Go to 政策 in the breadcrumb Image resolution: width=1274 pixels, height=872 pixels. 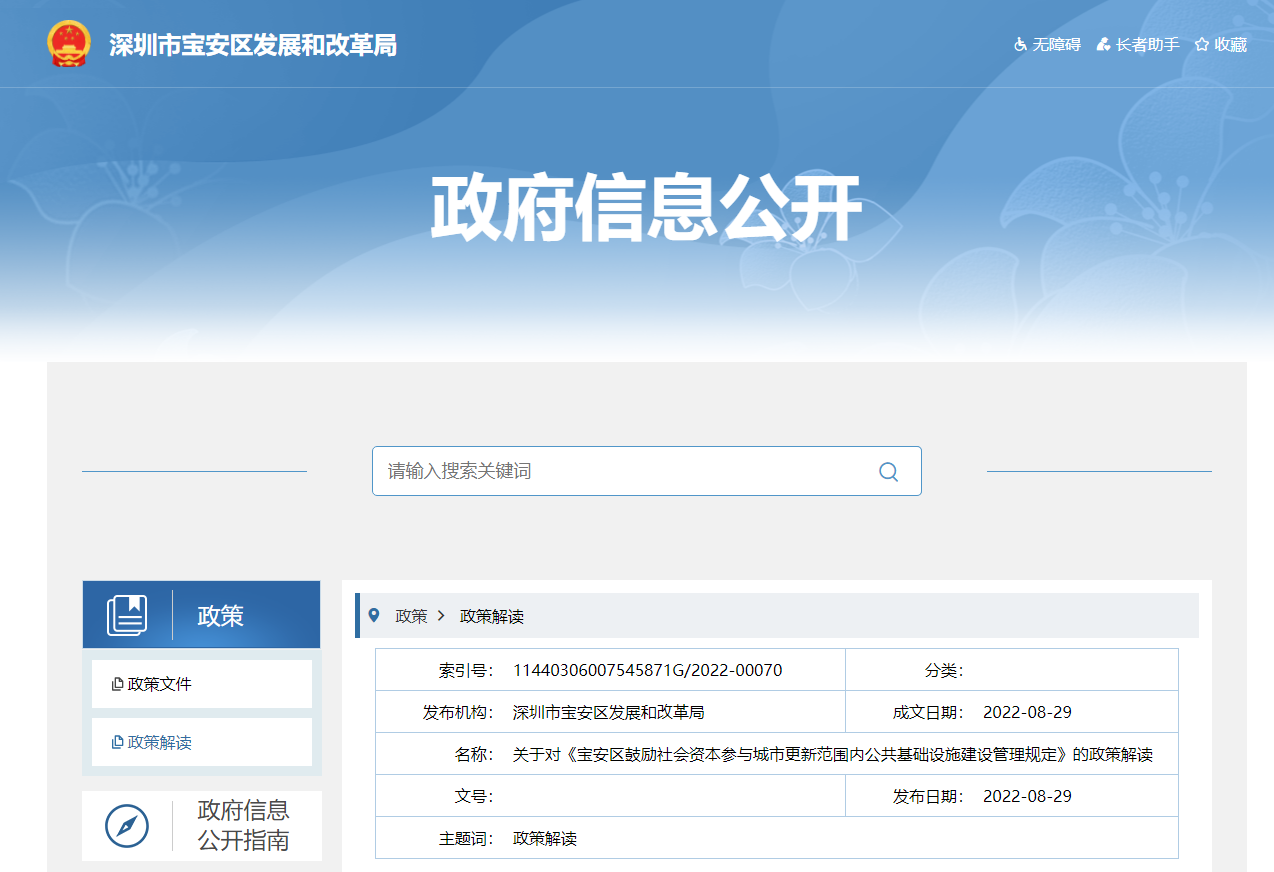[411, 616]
